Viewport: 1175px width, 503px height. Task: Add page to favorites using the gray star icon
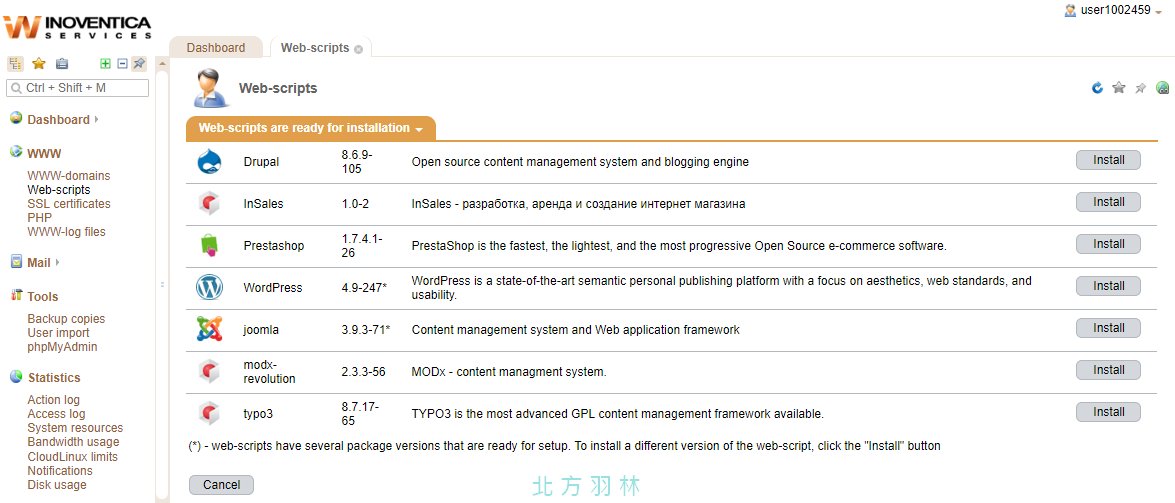pos(1119,88)
